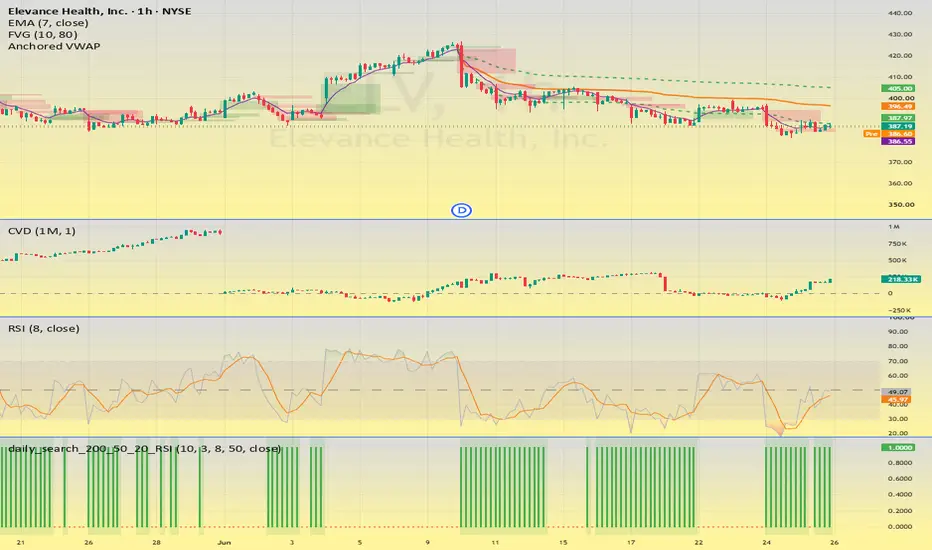Click the 750K tick on CVD axis
Screen dimensions: 932x550
click(898, 244)
